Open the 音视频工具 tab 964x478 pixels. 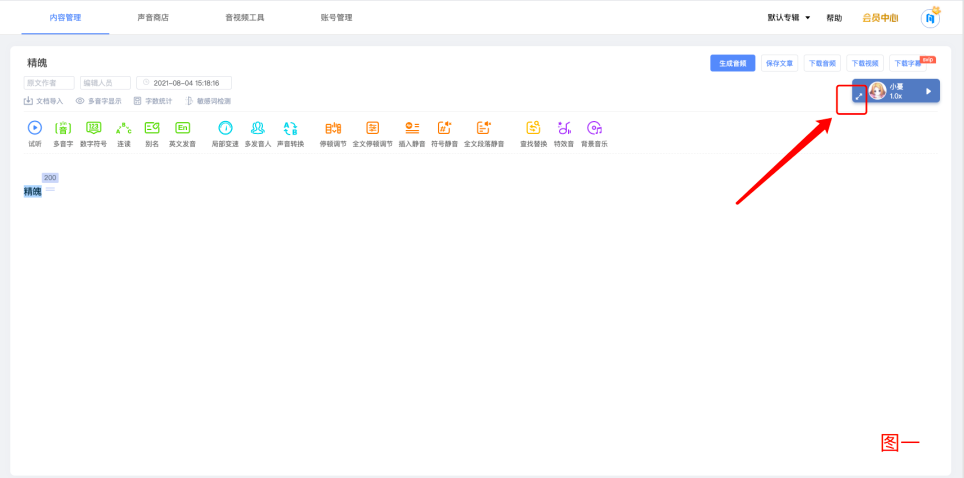(245, 18)
